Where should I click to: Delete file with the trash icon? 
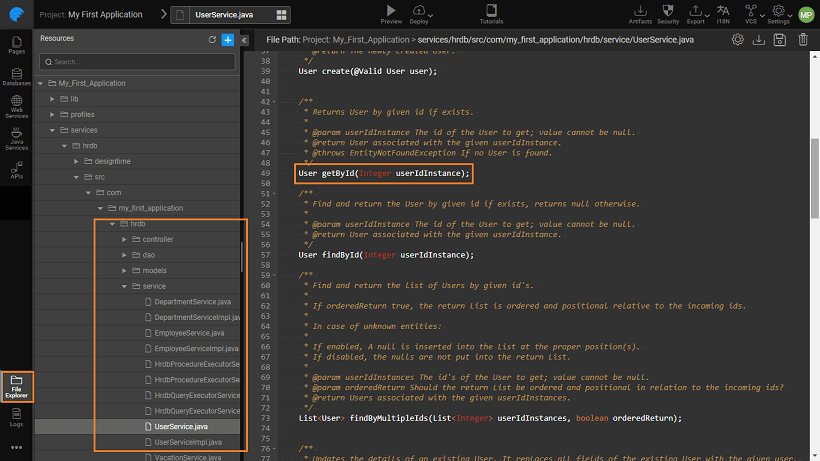click(x=803, y=40)
